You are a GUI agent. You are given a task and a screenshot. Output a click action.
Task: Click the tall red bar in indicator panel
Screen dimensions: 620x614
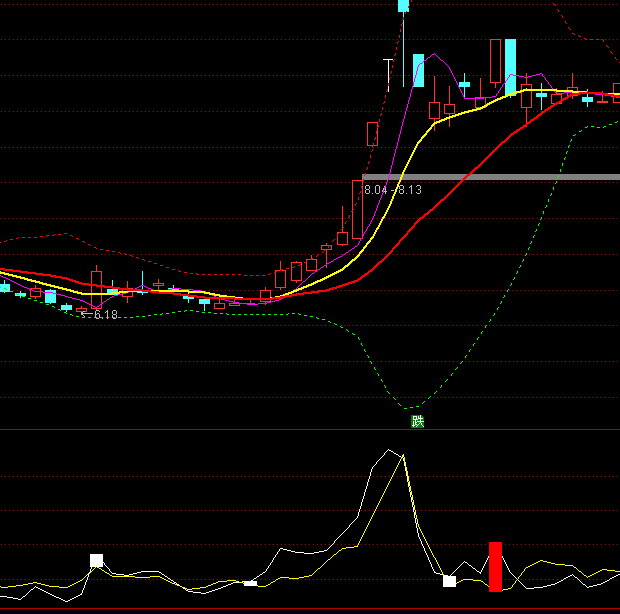(x=495, y=566)
